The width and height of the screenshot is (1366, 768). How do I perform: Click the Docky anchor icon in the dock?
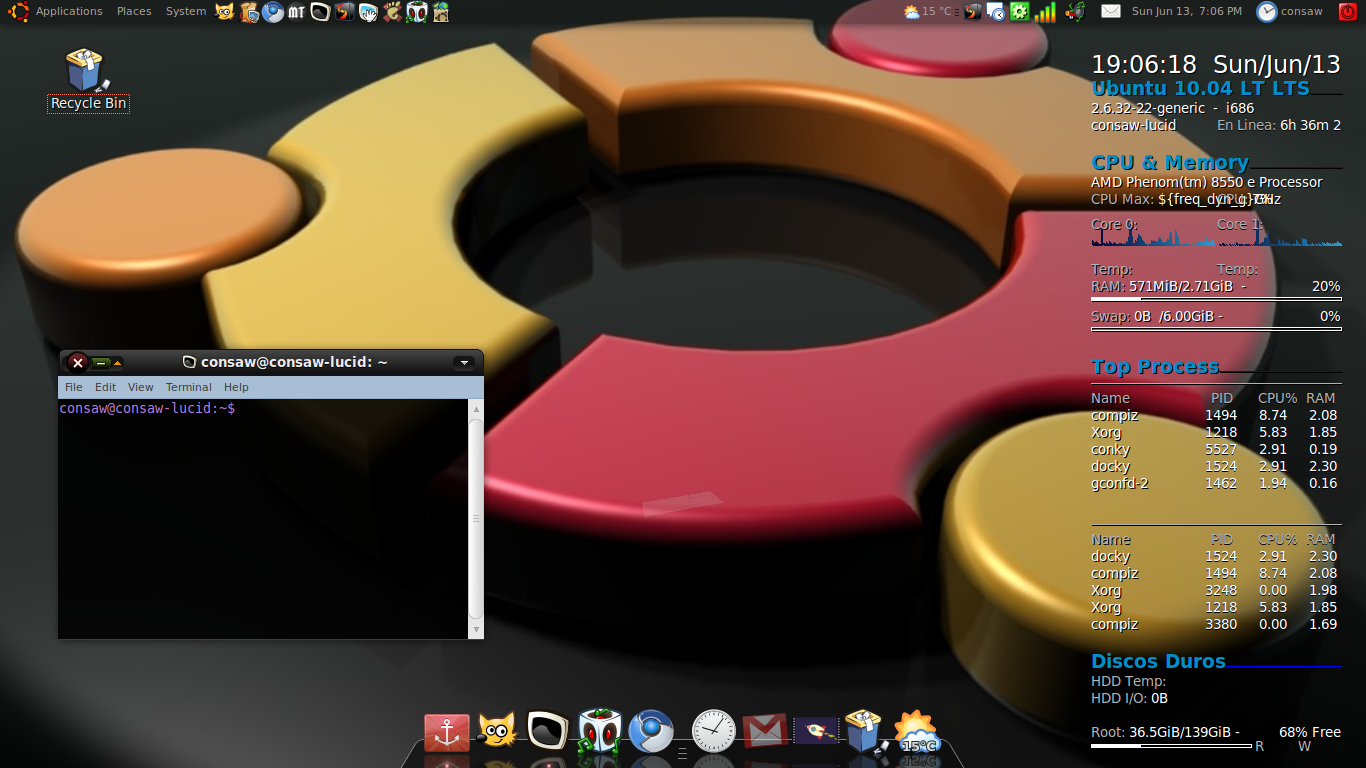(447, 733)
